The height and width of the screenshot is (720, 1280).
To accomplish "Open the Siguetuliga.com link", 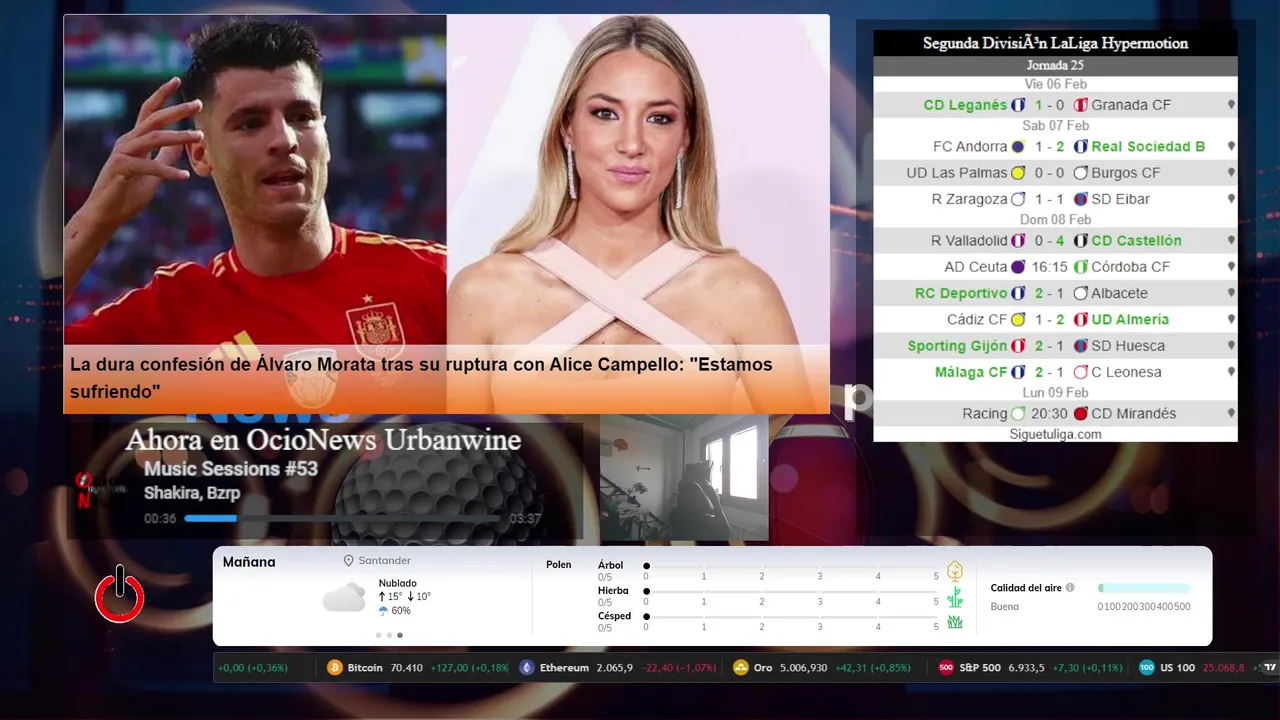I will 1055,434.
